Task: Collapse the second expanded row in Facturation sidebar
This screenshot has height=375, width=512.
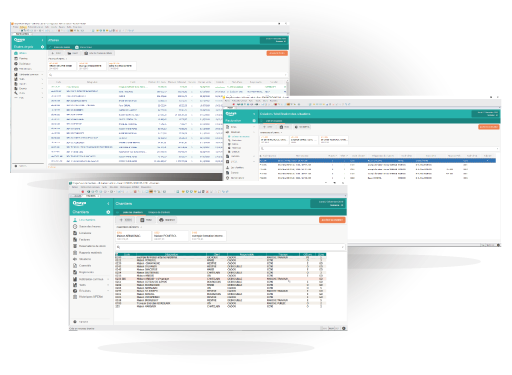Action: pyautogui.click(x=254, y=132)
